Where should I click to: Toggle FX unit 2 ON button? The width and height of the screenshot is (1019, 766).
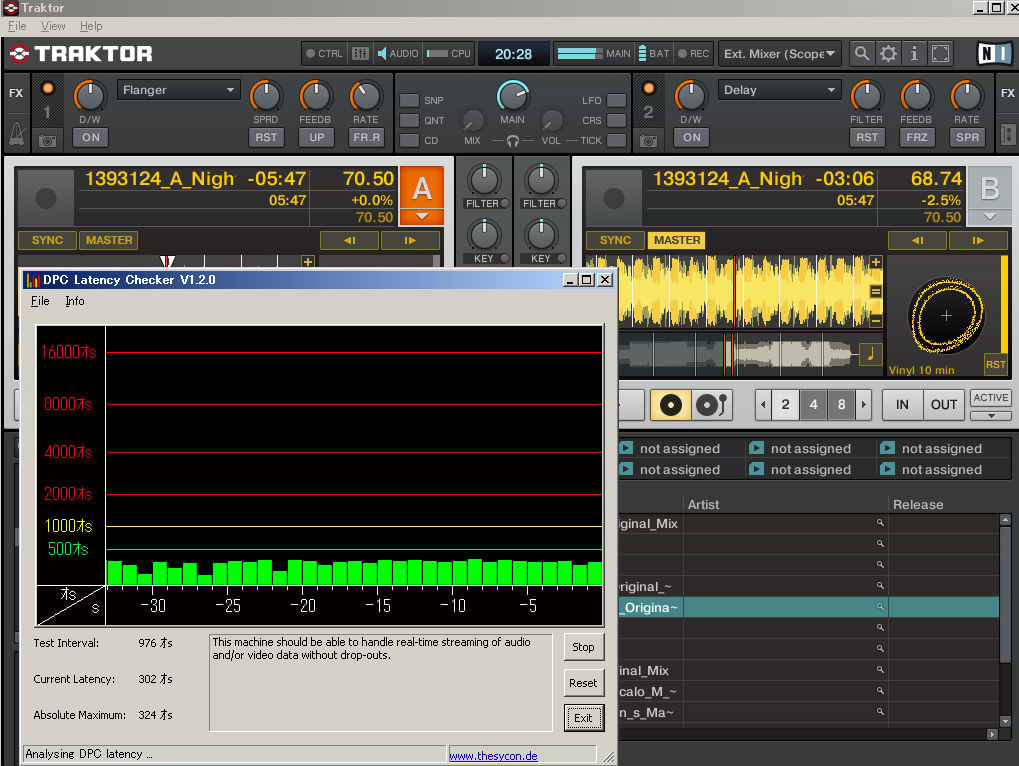click(x=691, y=137)
